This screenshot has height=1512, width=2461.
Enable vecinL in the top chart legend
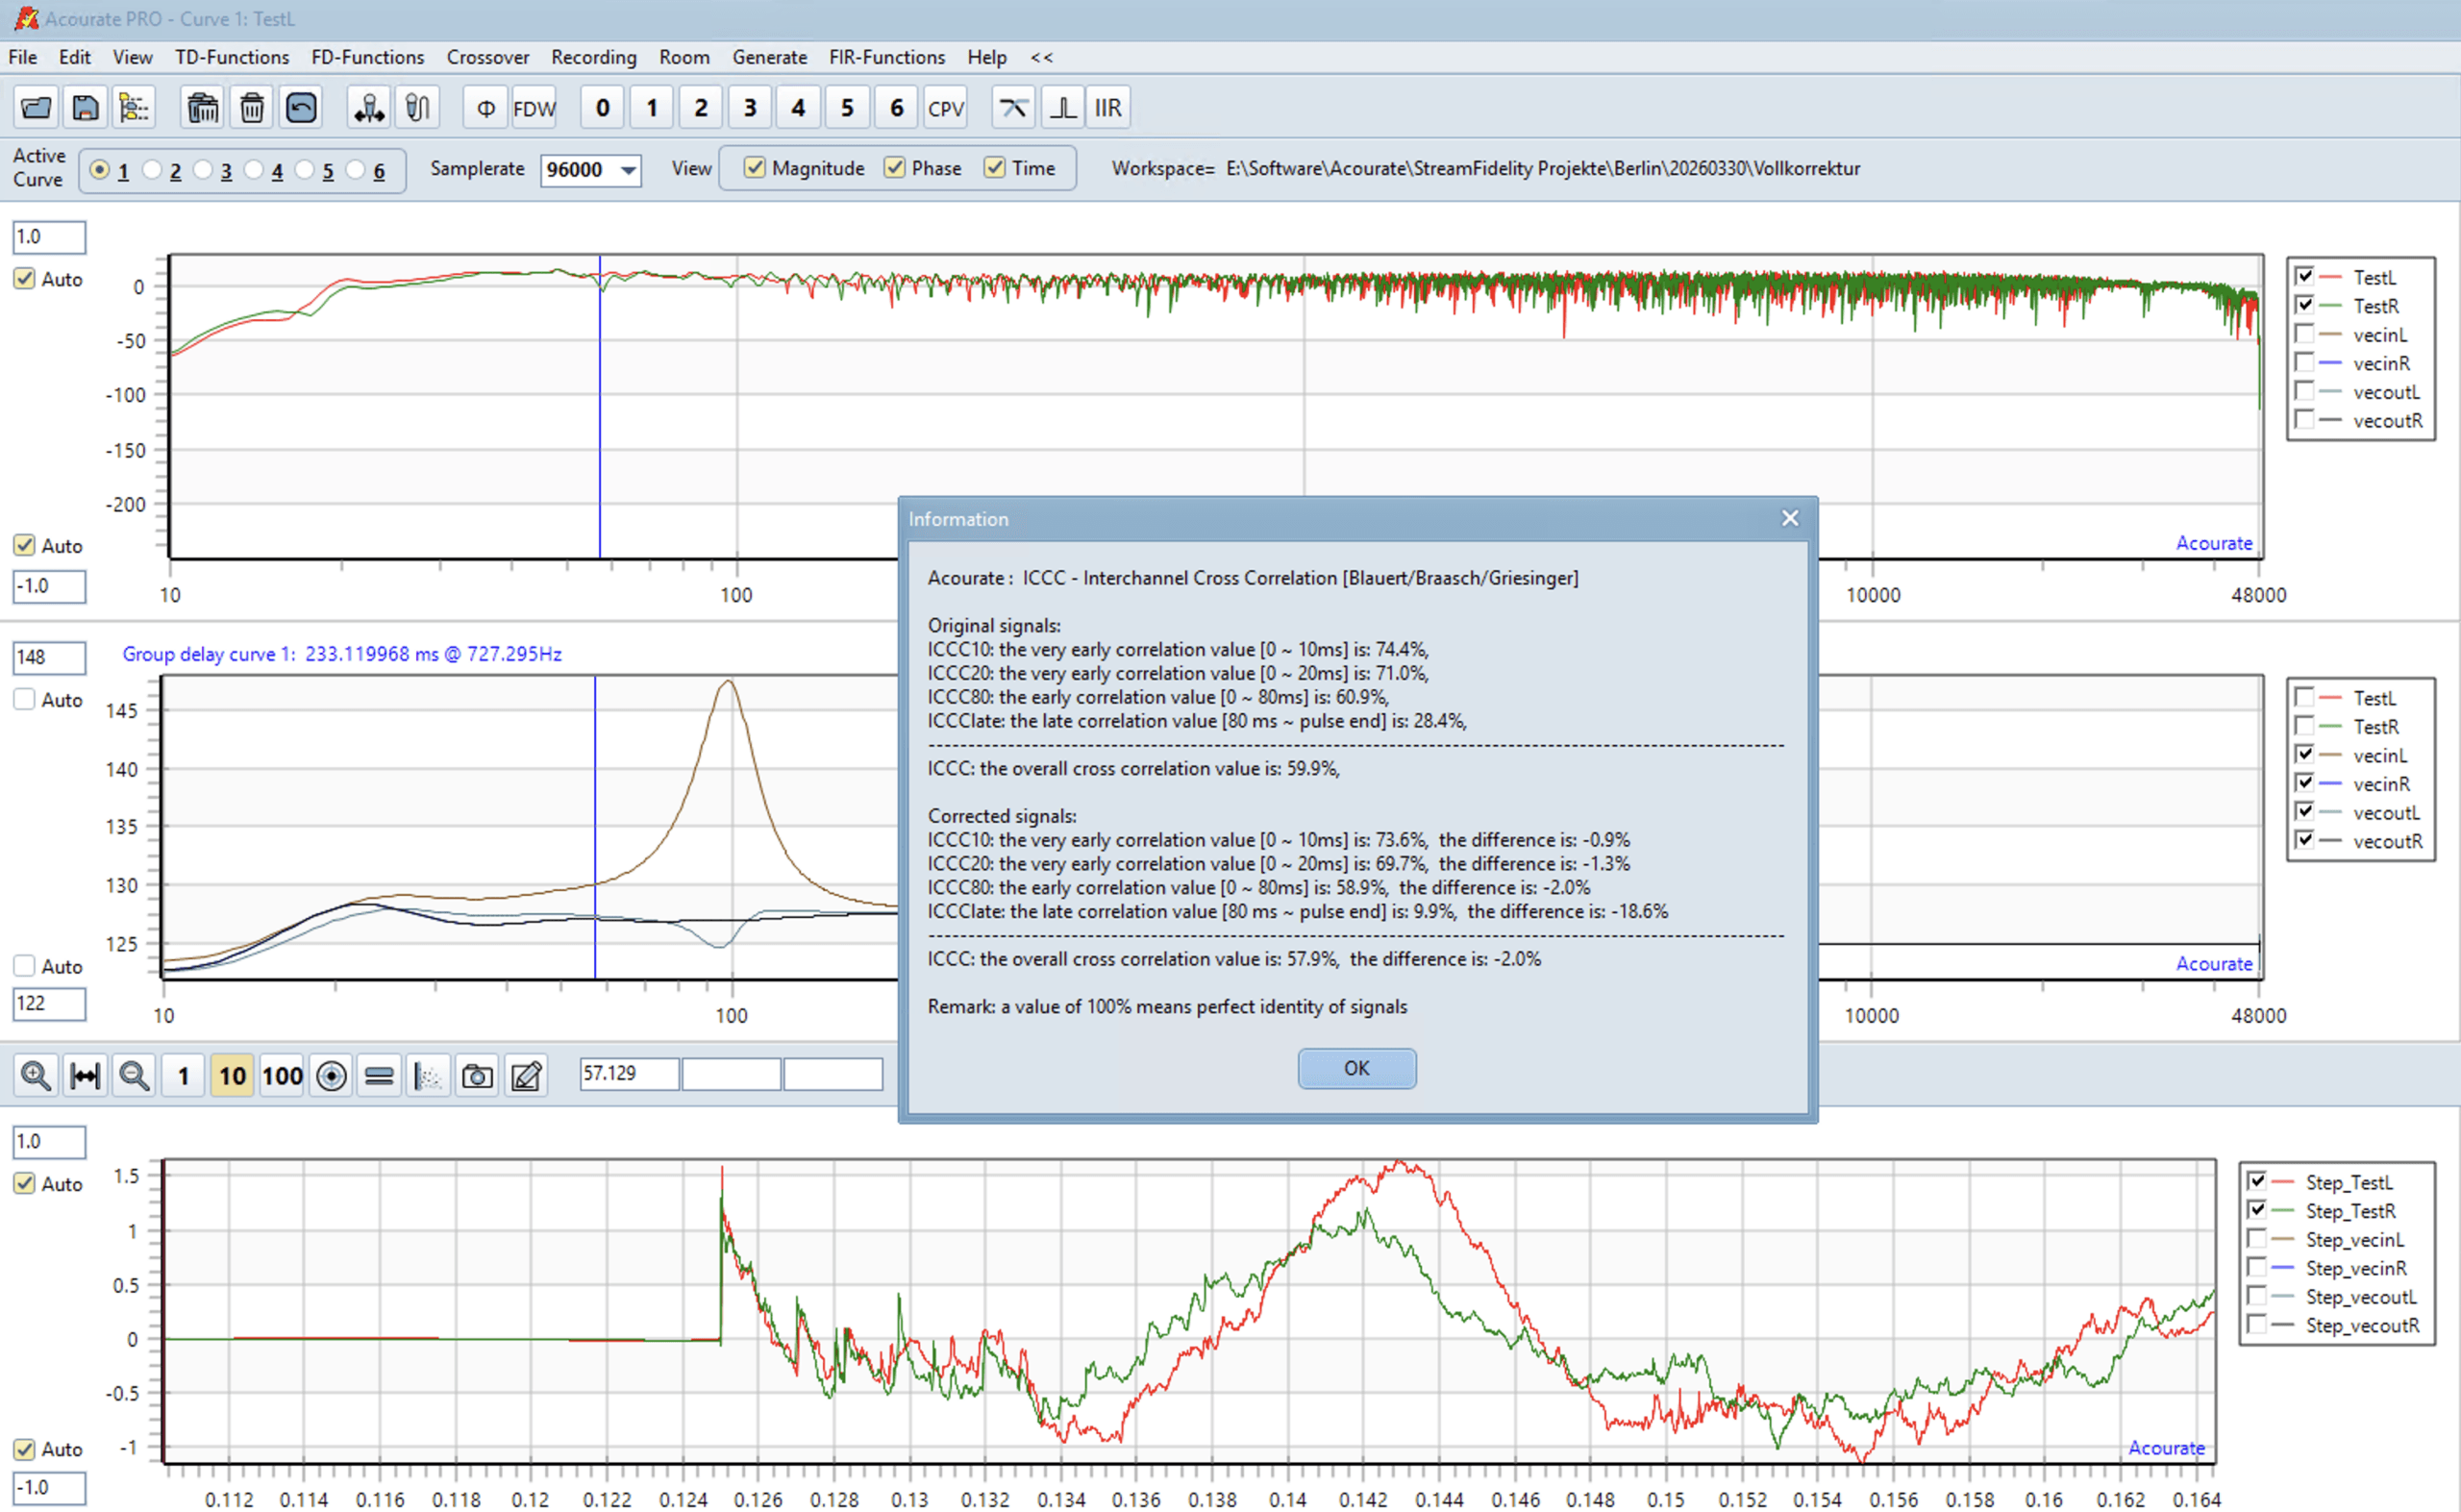coord(2304,334)
